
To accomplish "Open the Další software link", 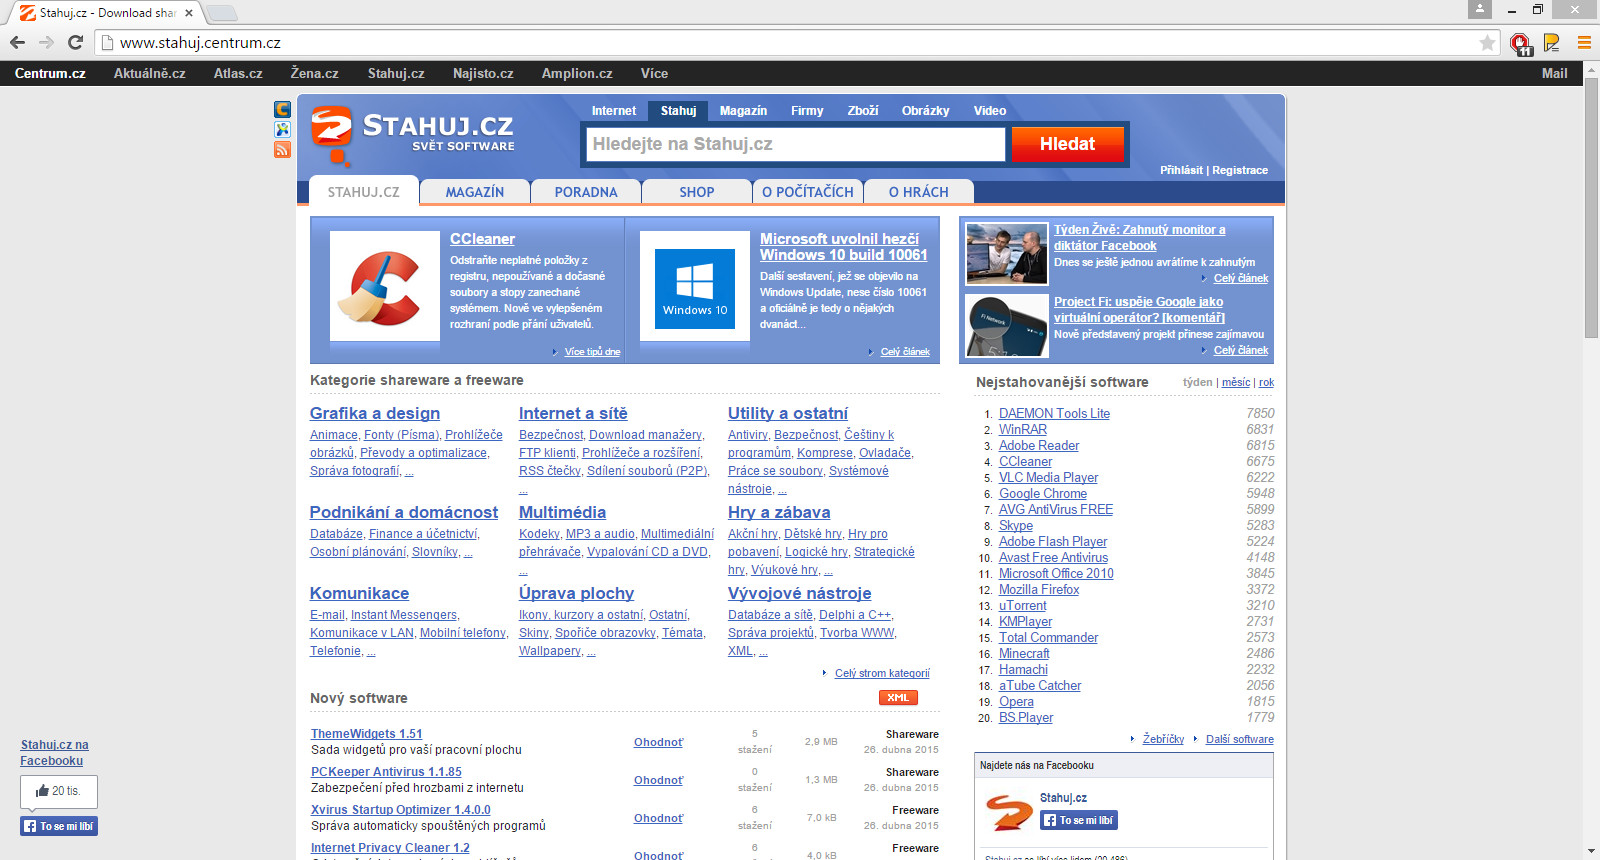I will tap(1240, 739).
